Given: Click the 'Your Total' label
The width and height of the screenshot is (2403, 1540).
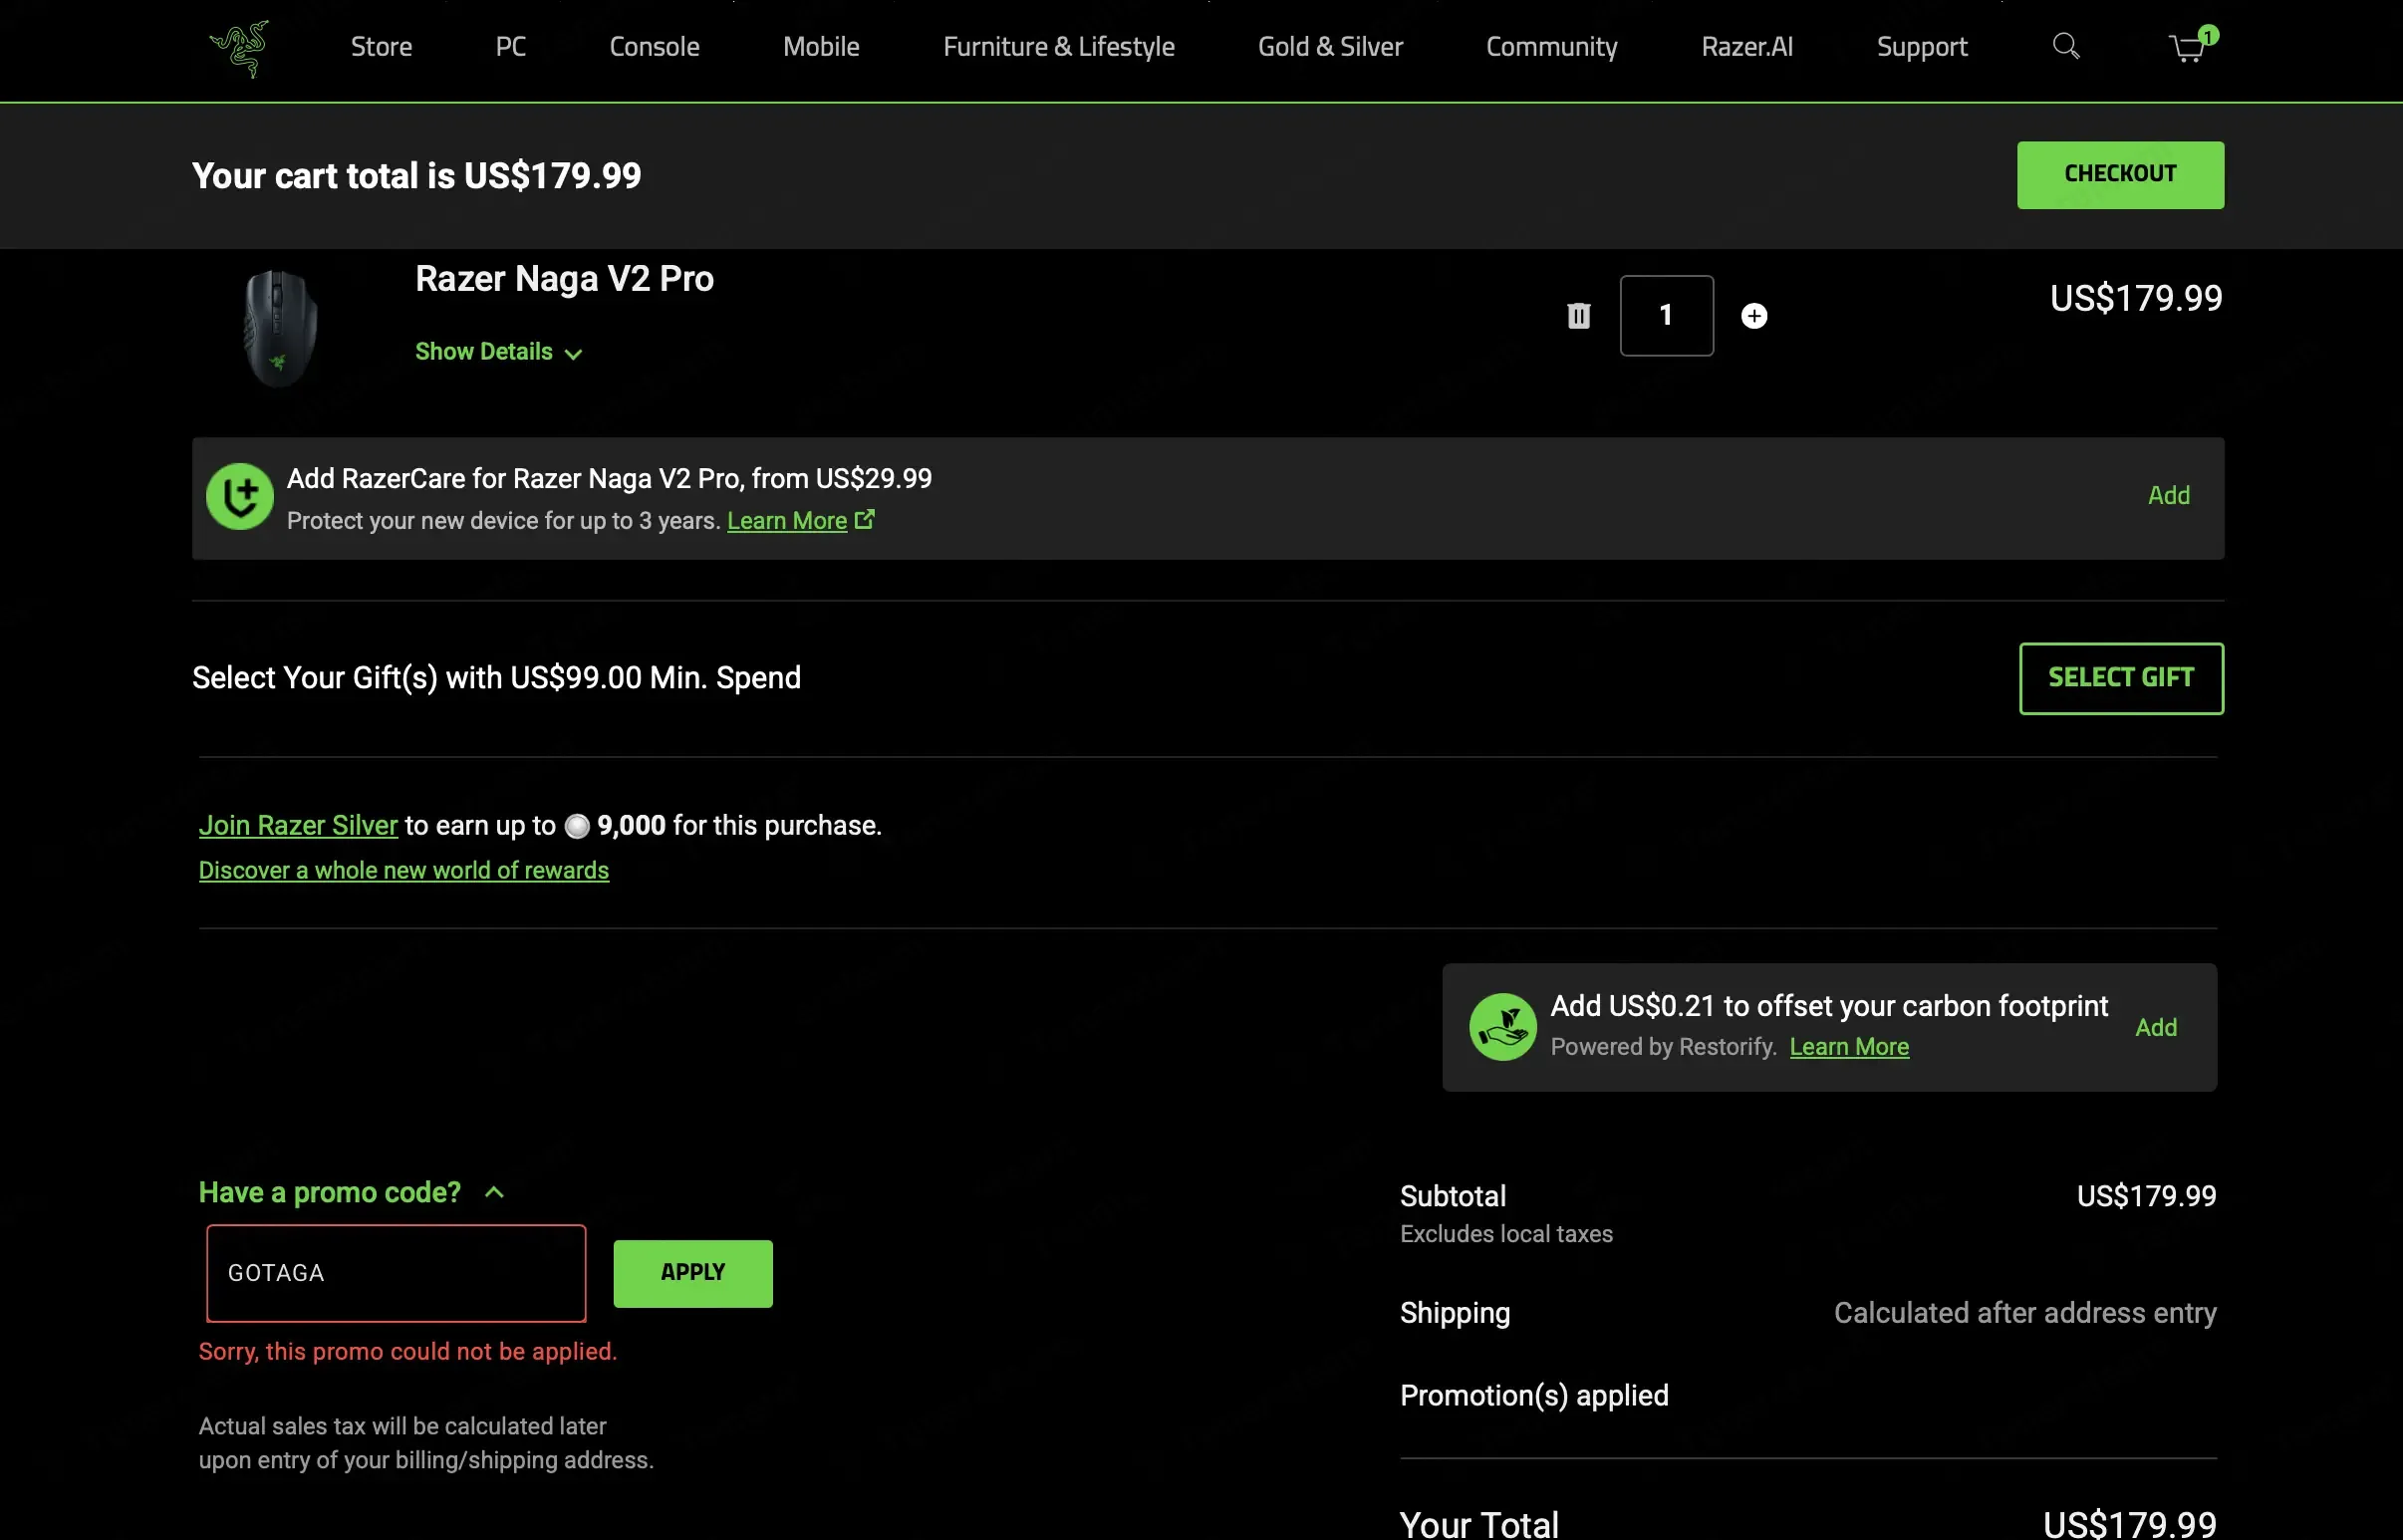Looking at the screenshot, I should pos(1478,1524).
